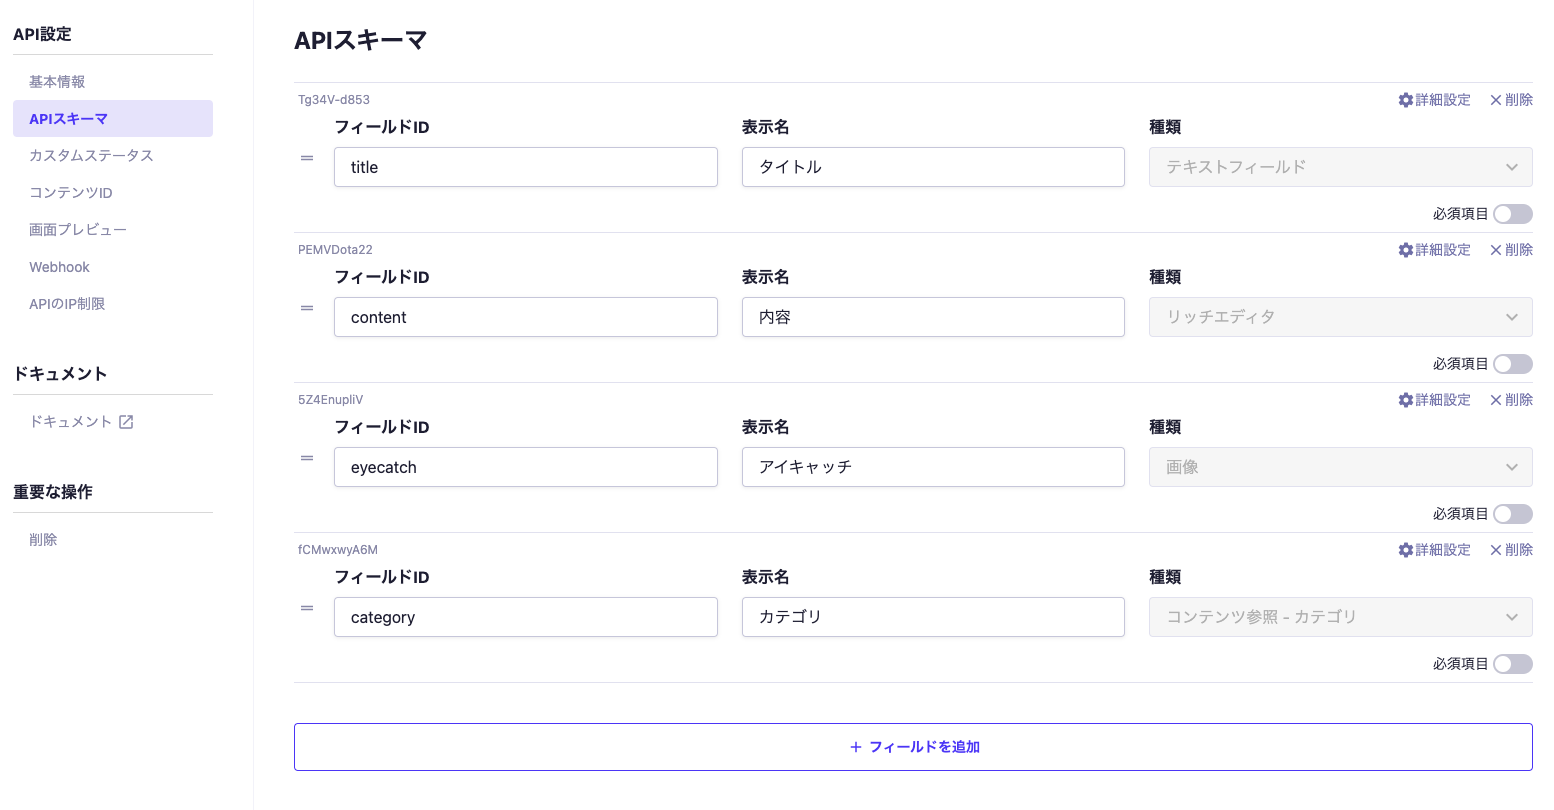Focus the title フィールドID input
The height and width of the screenshot is (810, 1554).
click(526, 167)
